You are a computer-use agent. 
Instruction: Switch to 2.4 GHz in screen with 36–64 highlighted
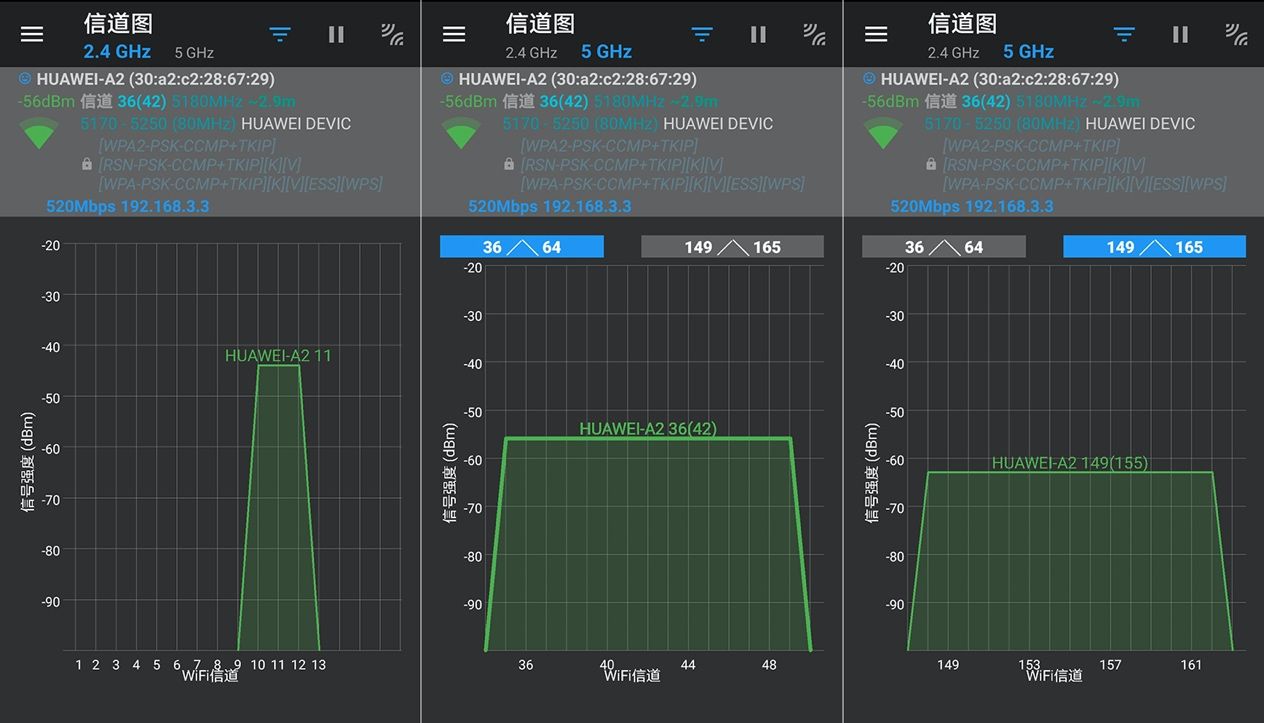click(531, 52)
